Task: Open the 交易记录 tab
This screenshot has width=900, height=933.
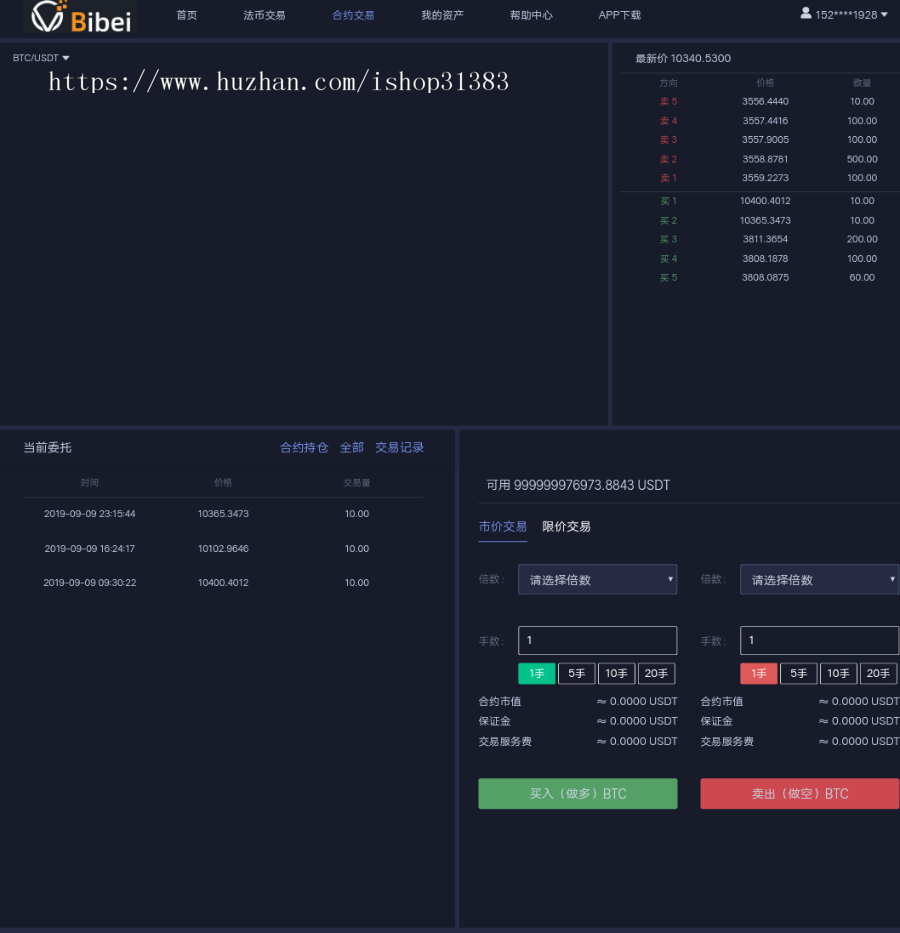Action: (x=399, y=448)
